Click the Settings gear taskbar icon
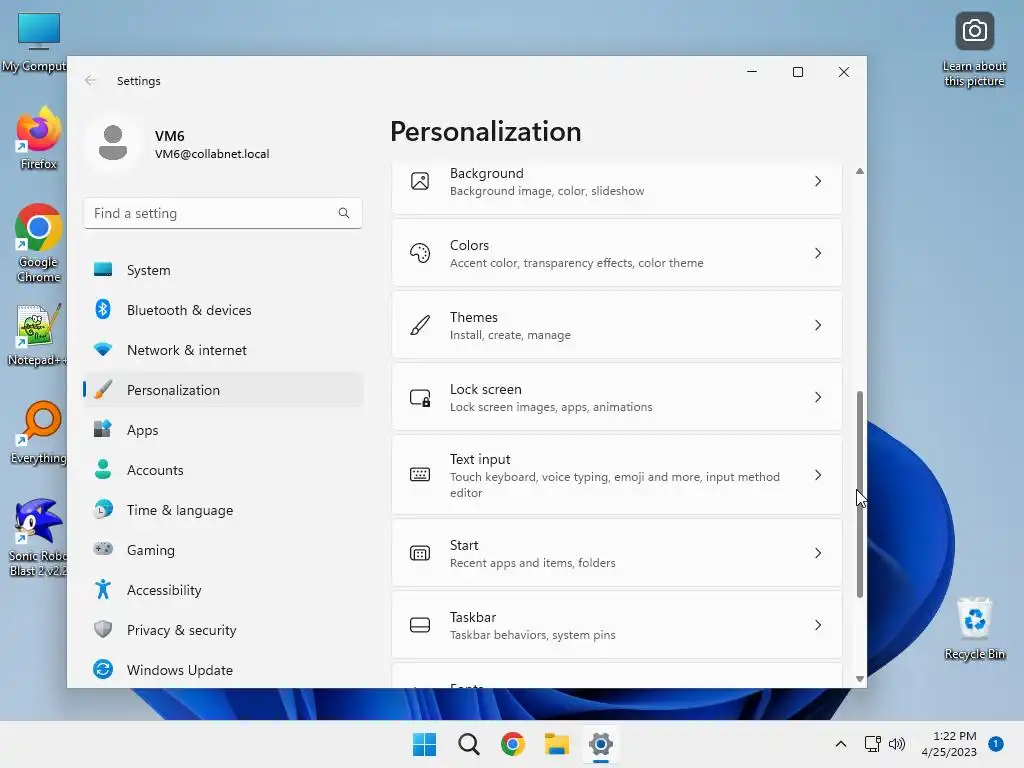This screenshot has height=768, width=1024. [601, 744]
